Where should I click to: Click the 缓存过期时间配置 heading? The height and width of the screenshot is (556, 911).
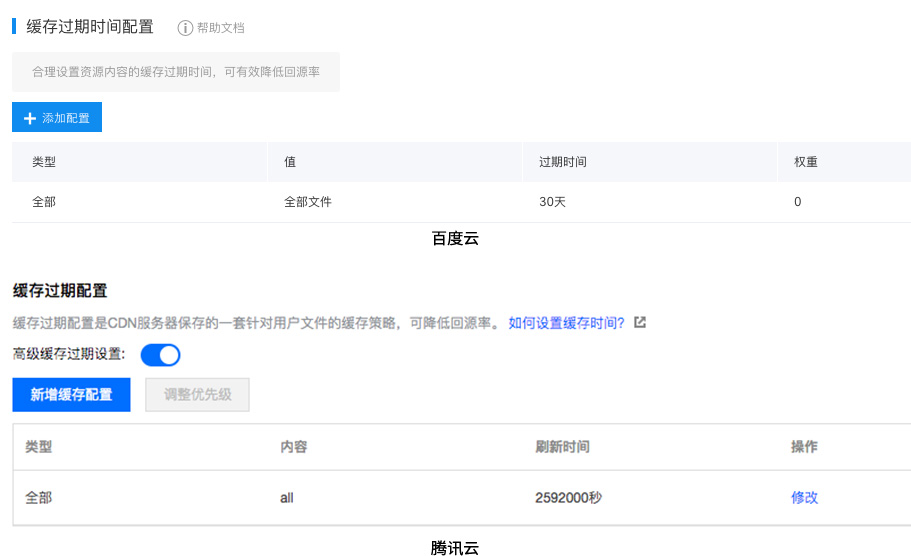(90, 27)
